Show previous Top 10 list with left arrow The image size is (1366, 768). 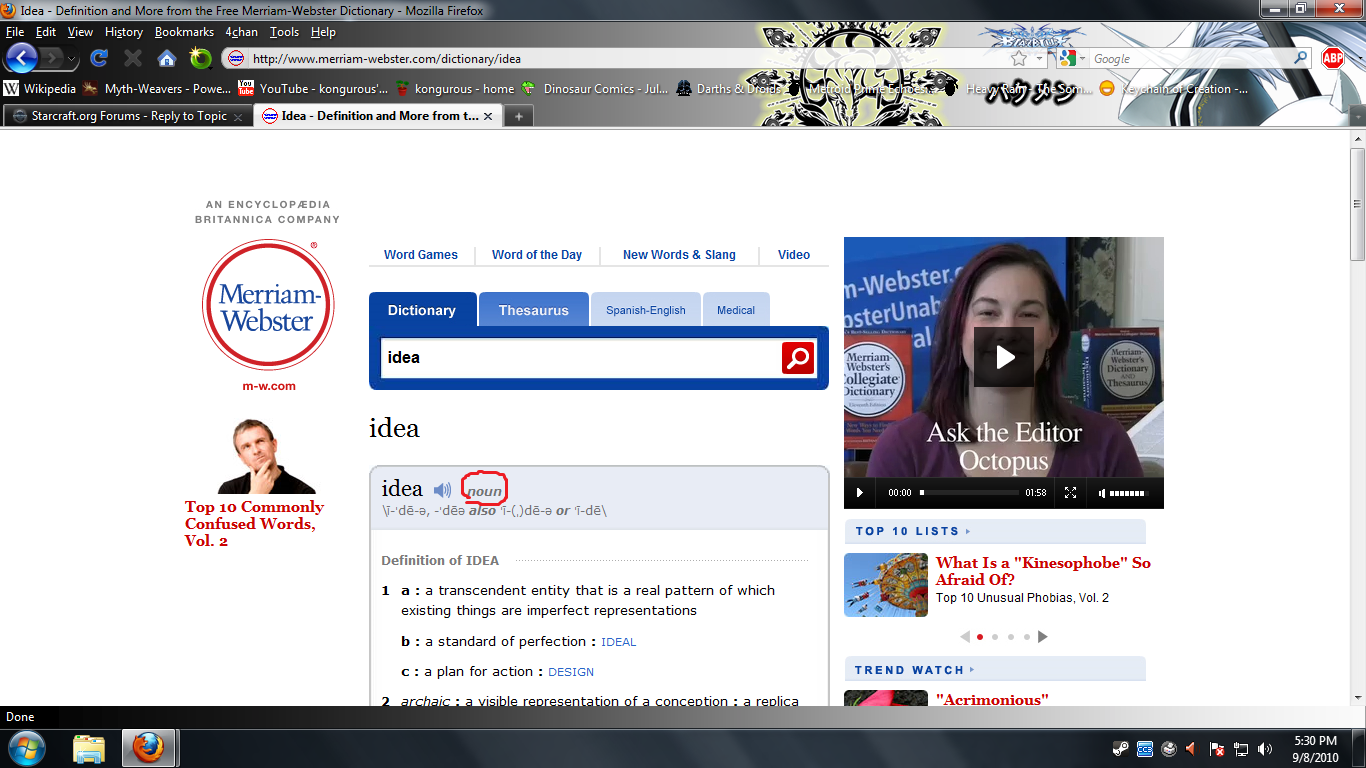click(965, 636)
